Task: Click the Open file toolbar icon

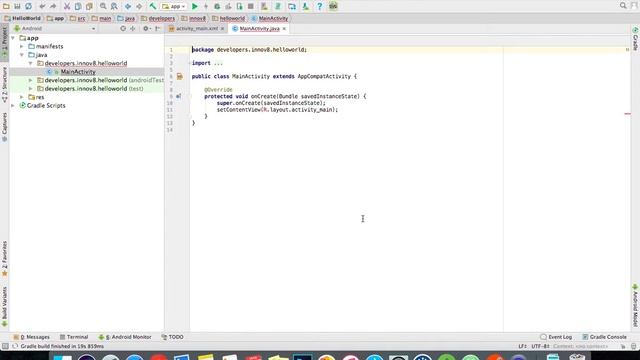Action: point(6,6)
